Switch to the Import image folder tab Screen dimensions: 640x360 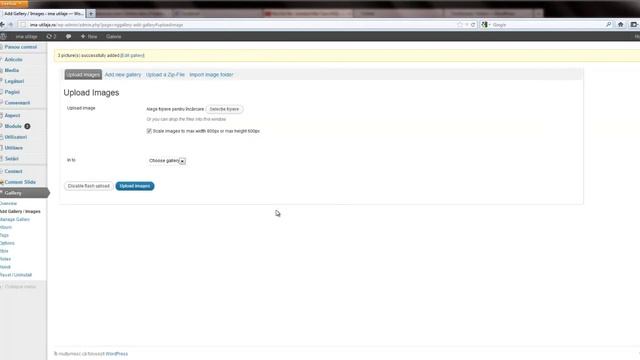(211, 75)
